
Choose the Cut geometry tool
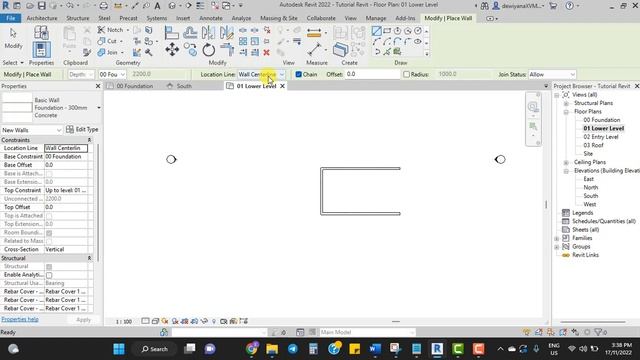[109, 41]
